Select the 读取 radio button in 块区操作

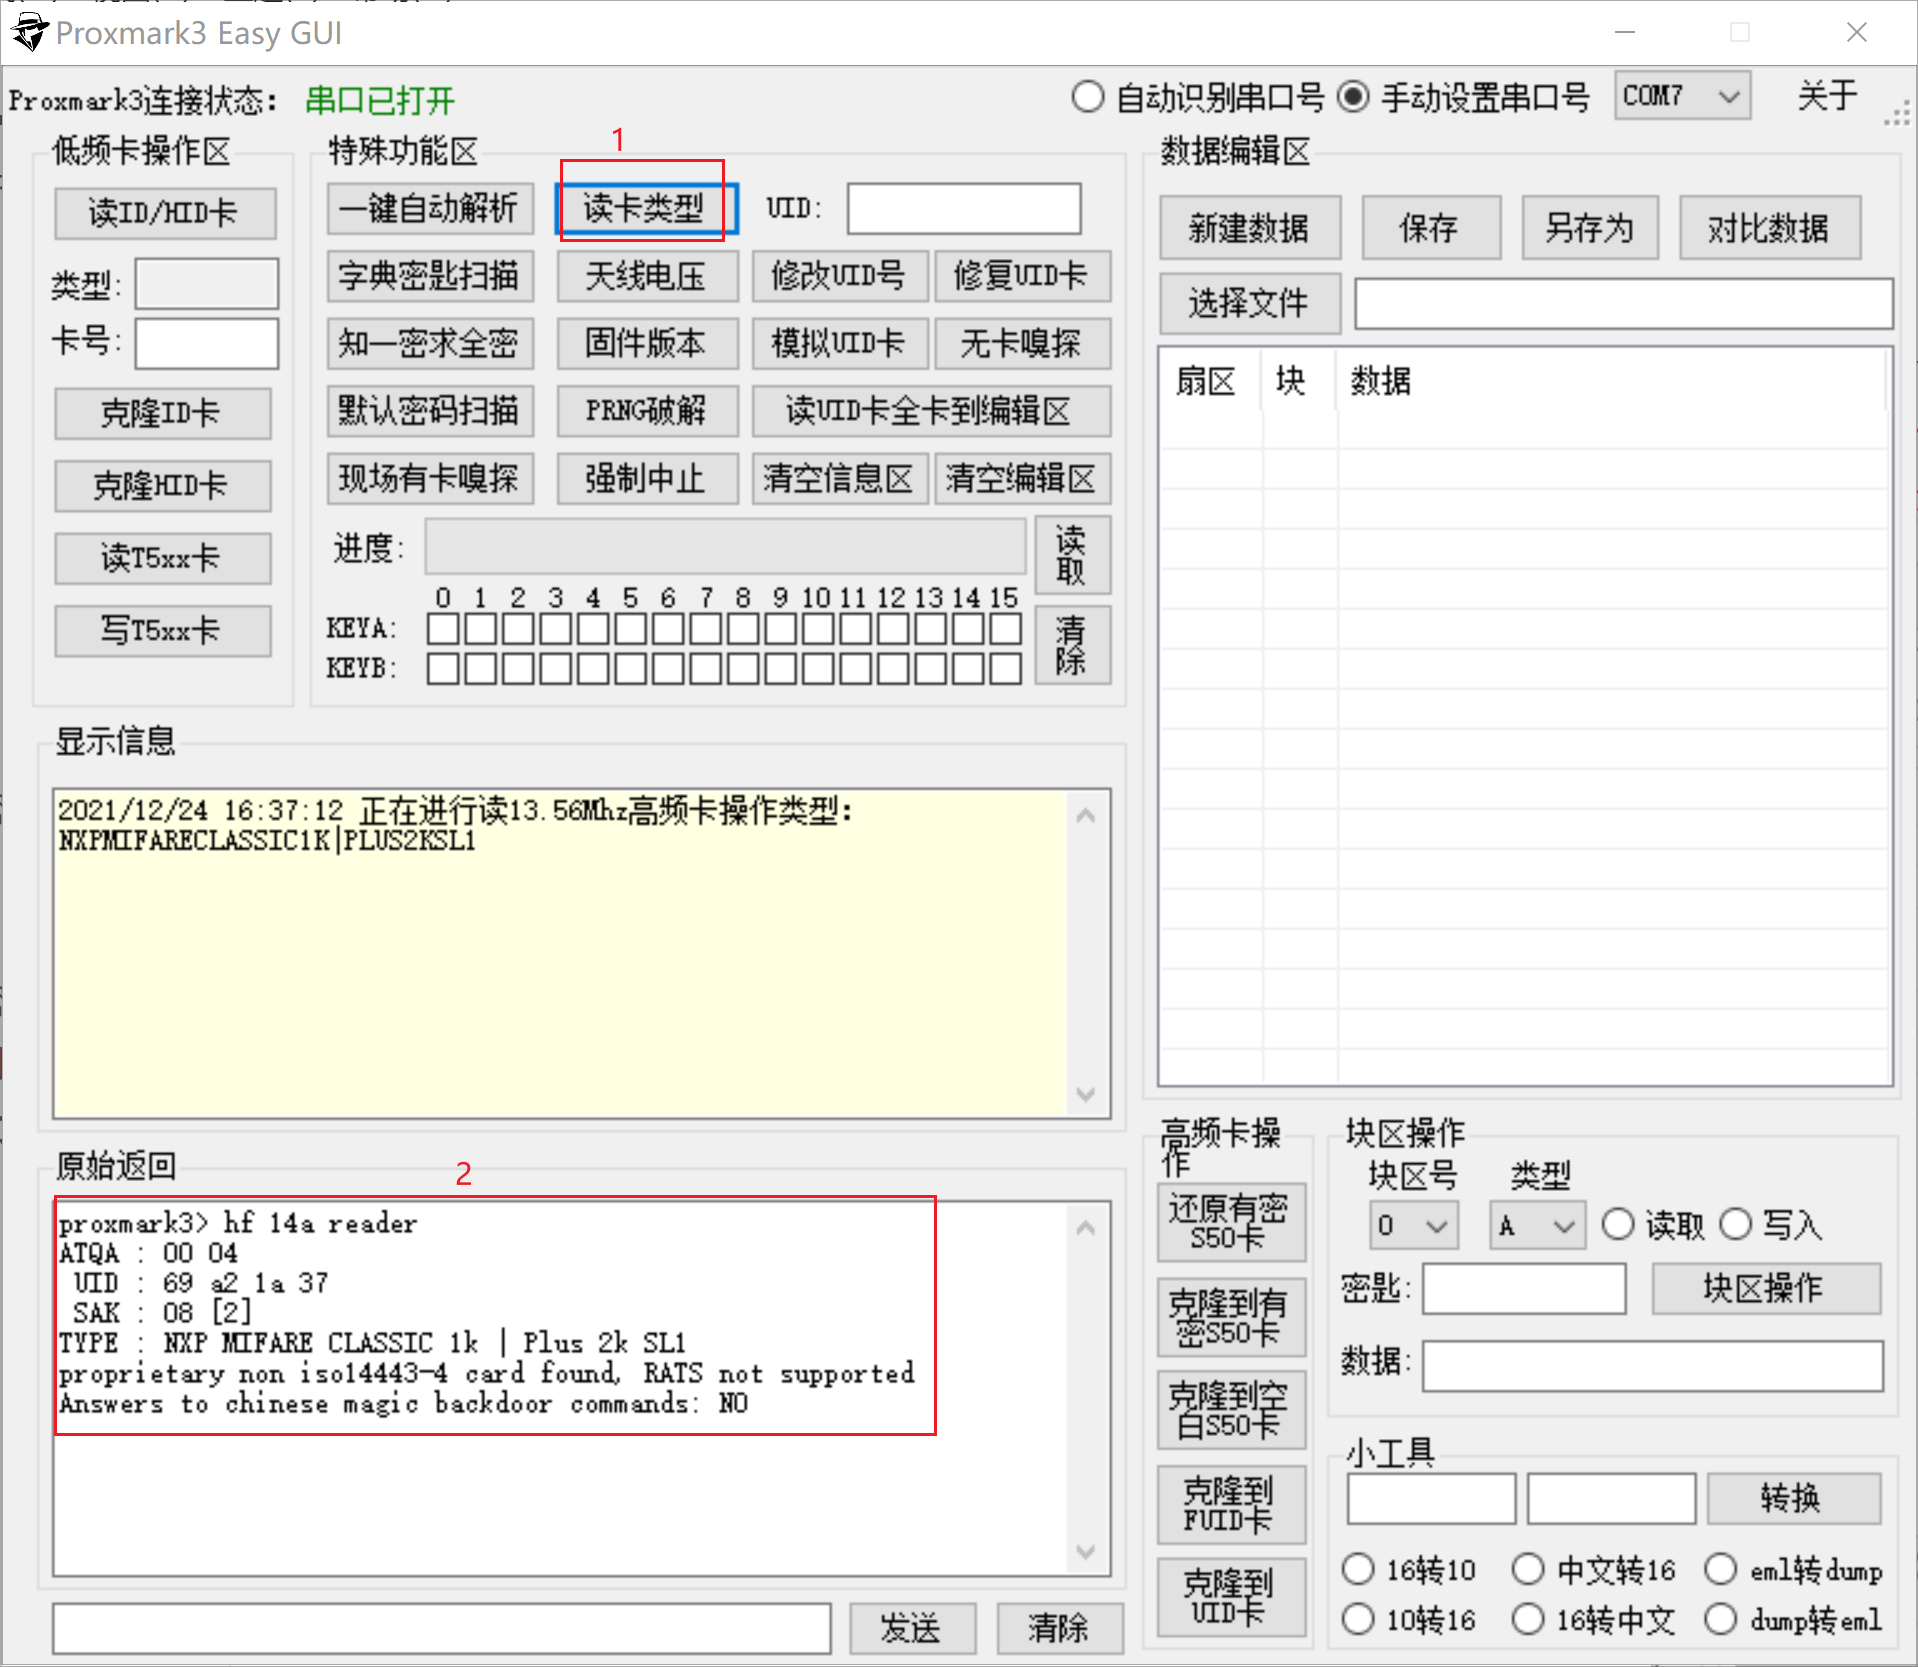(x=1654, y=1225)
